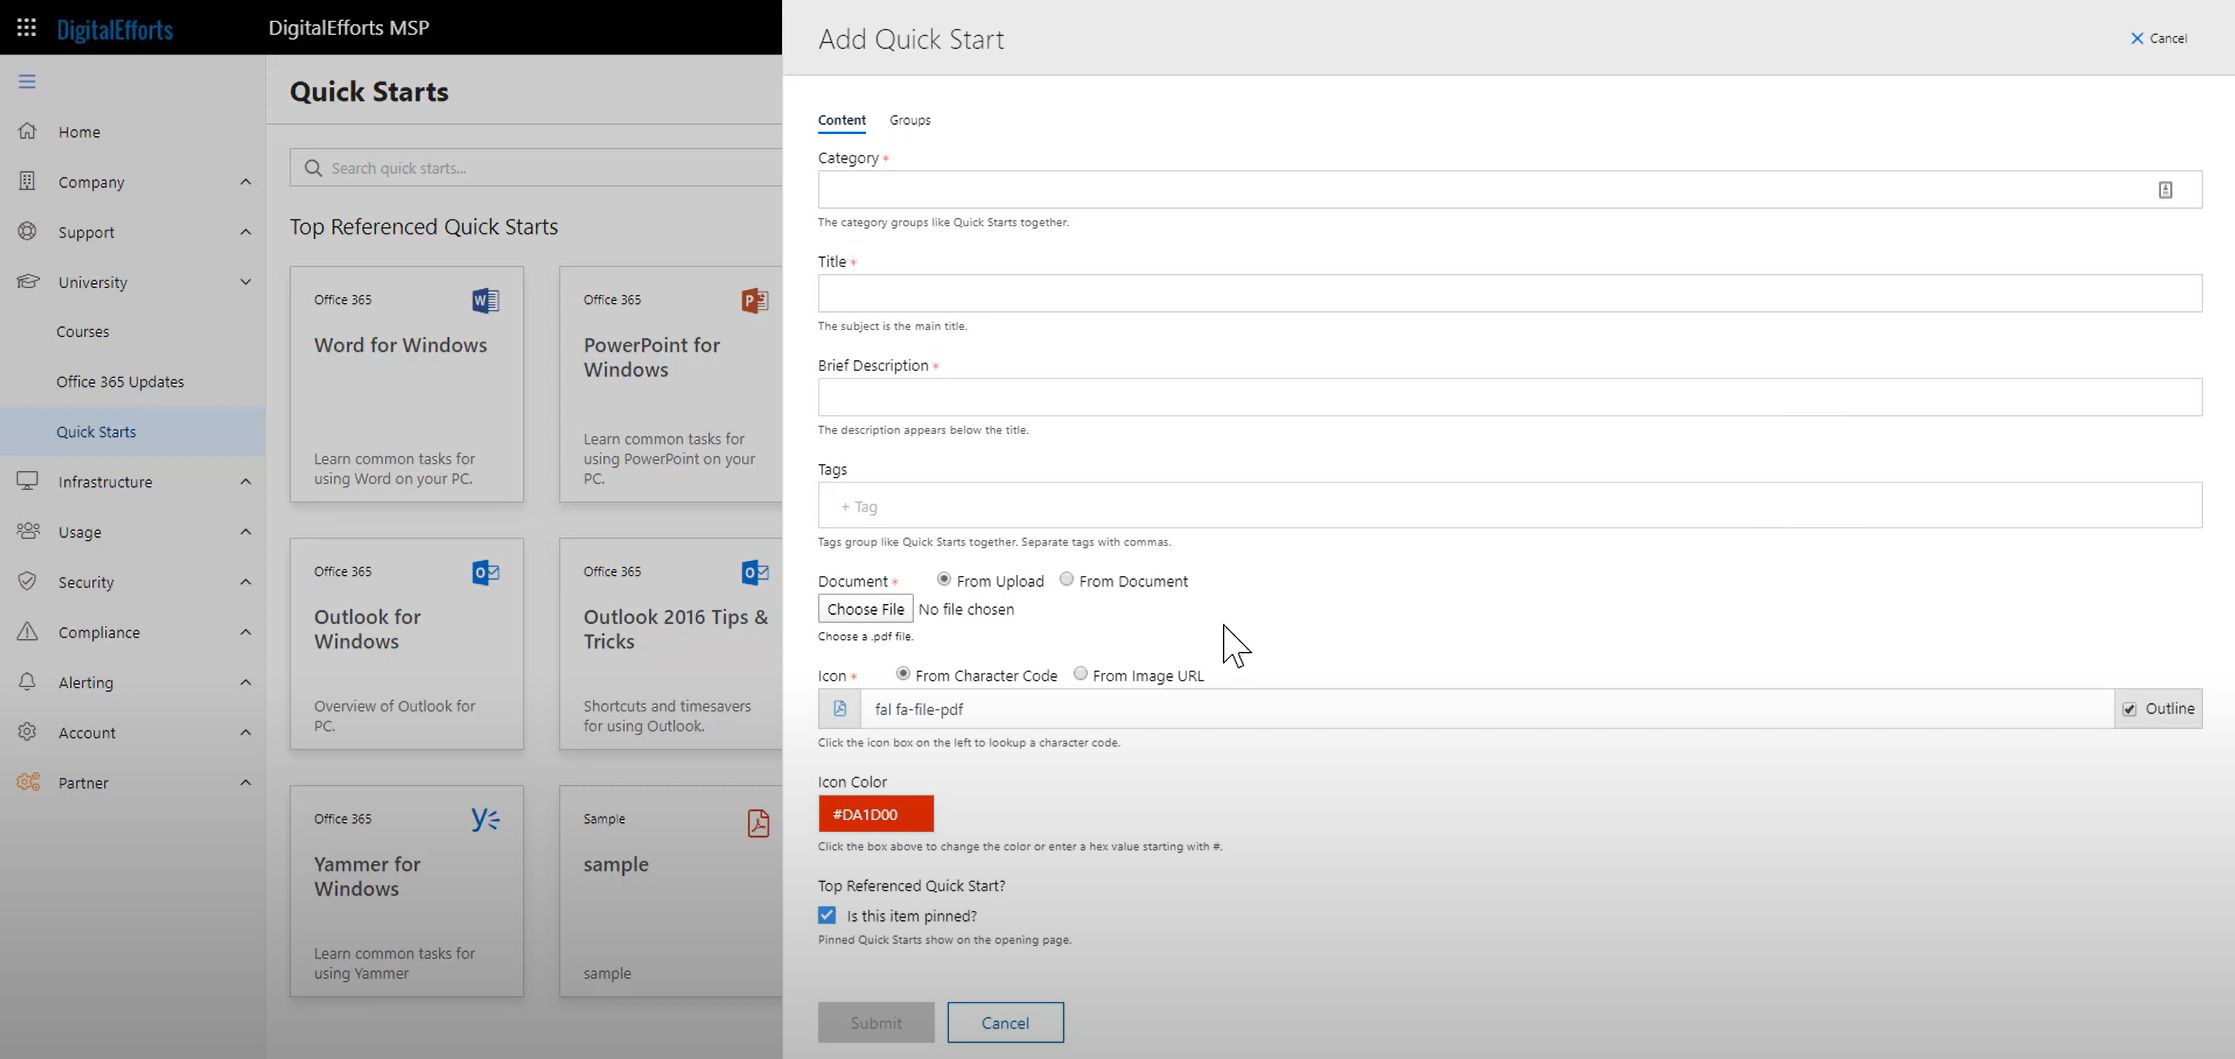Click the Choose File button
Screen dimensions: 2235x1059
(865, 609)
